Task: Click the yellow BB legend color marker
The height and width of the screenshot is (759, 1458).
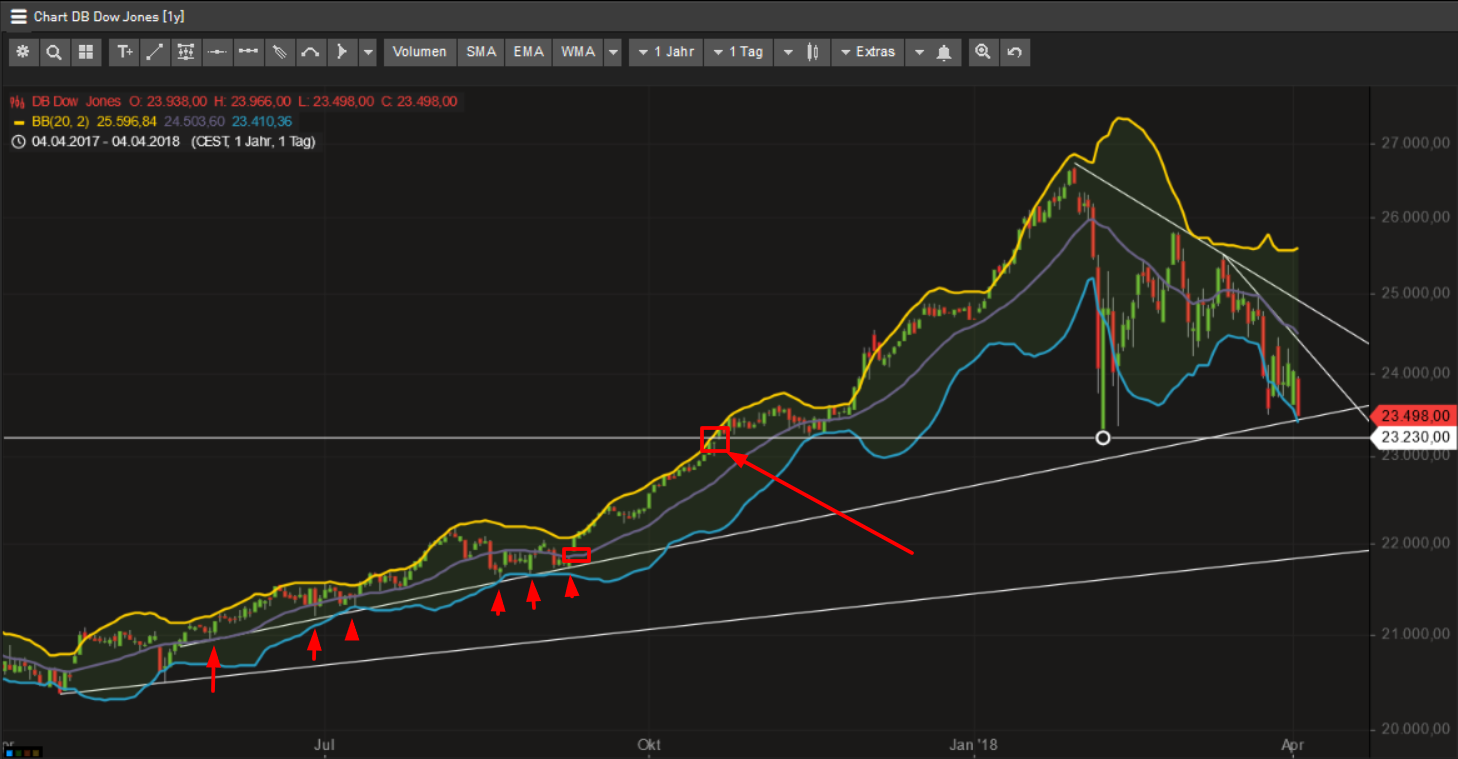Action: coord(18,121)
